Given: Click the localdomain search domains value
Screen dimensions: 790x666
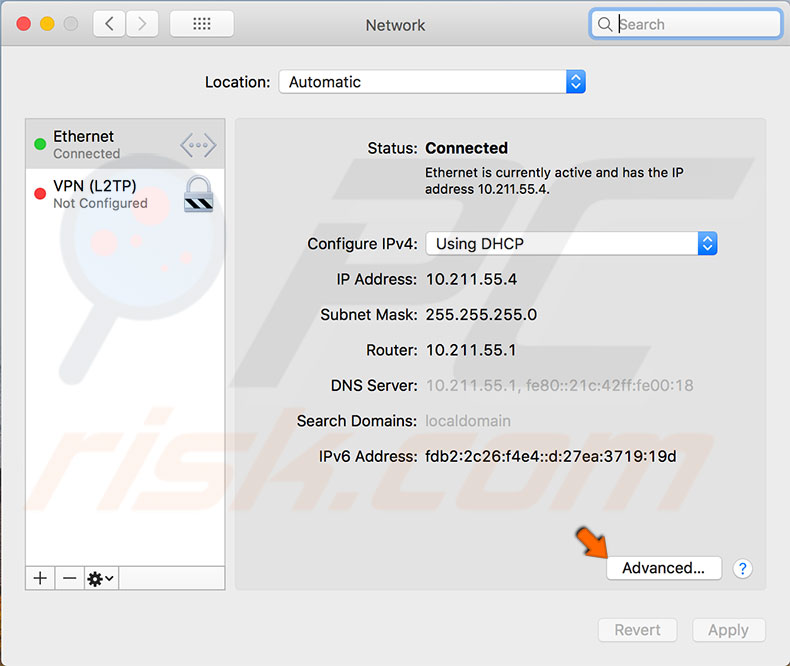Looking at the screenshot, I should (468, 421).
